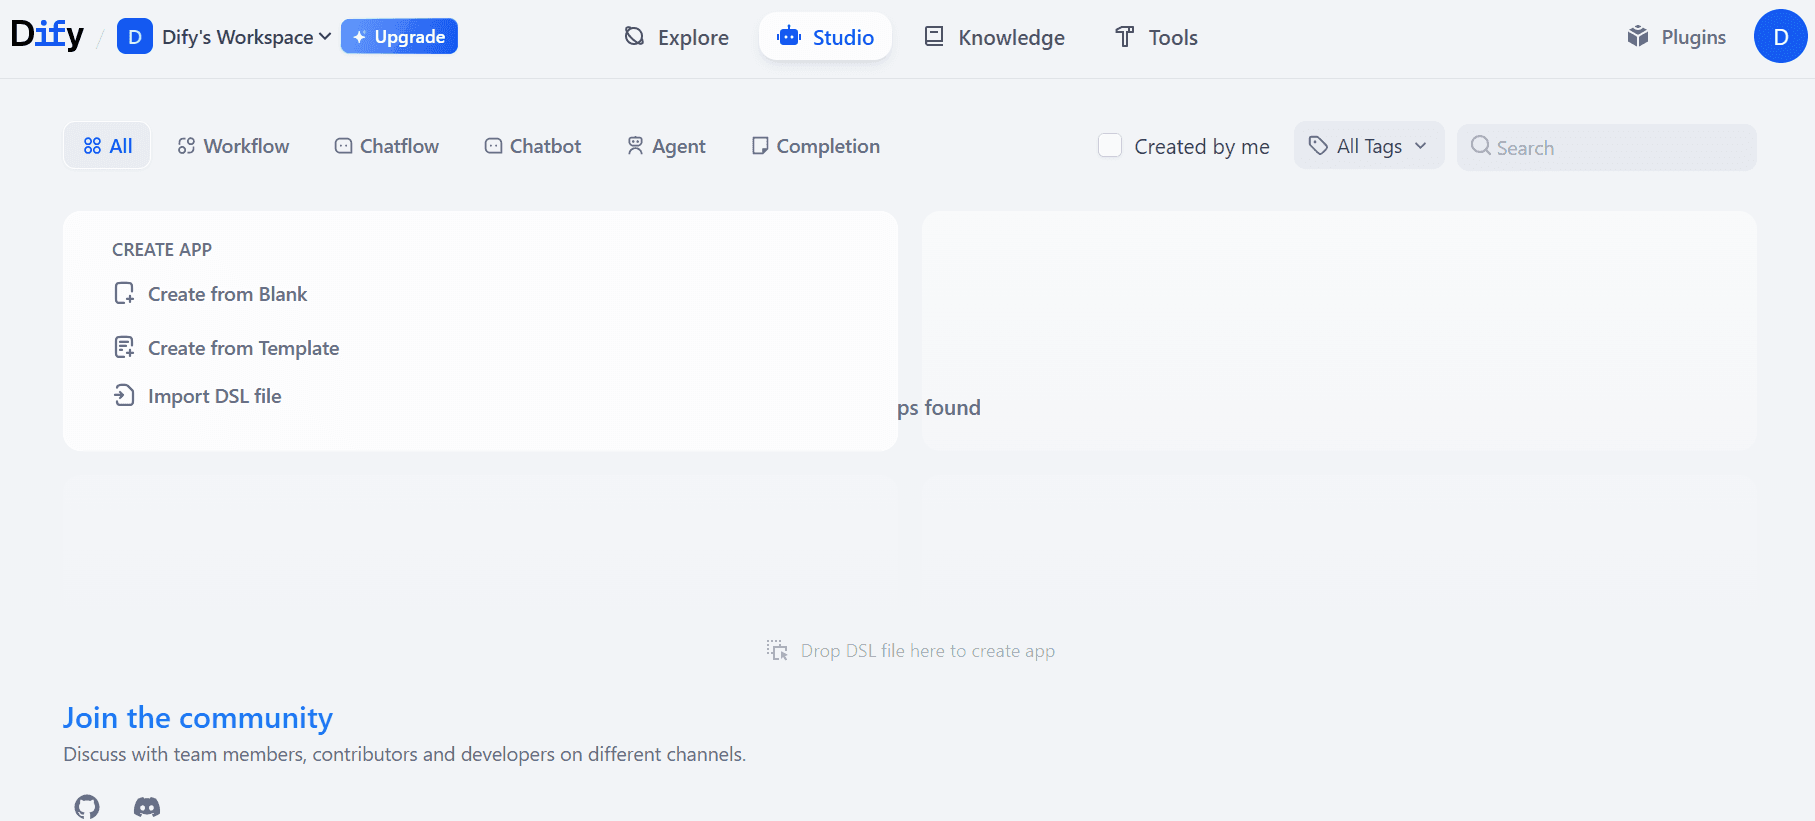
Task: Open the GitHub community link icon
Action: point(87,806)
